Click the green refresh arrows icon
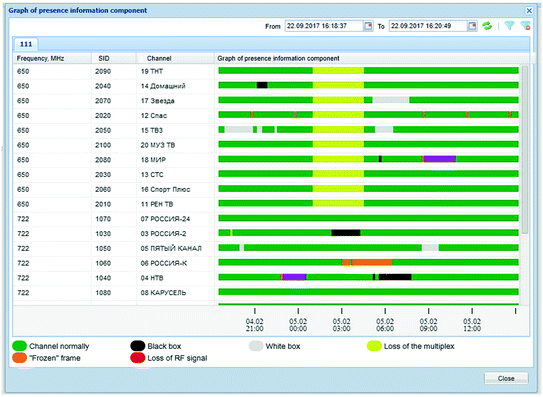Viewport: 543px width, 397px height. [x=487, y=26]
